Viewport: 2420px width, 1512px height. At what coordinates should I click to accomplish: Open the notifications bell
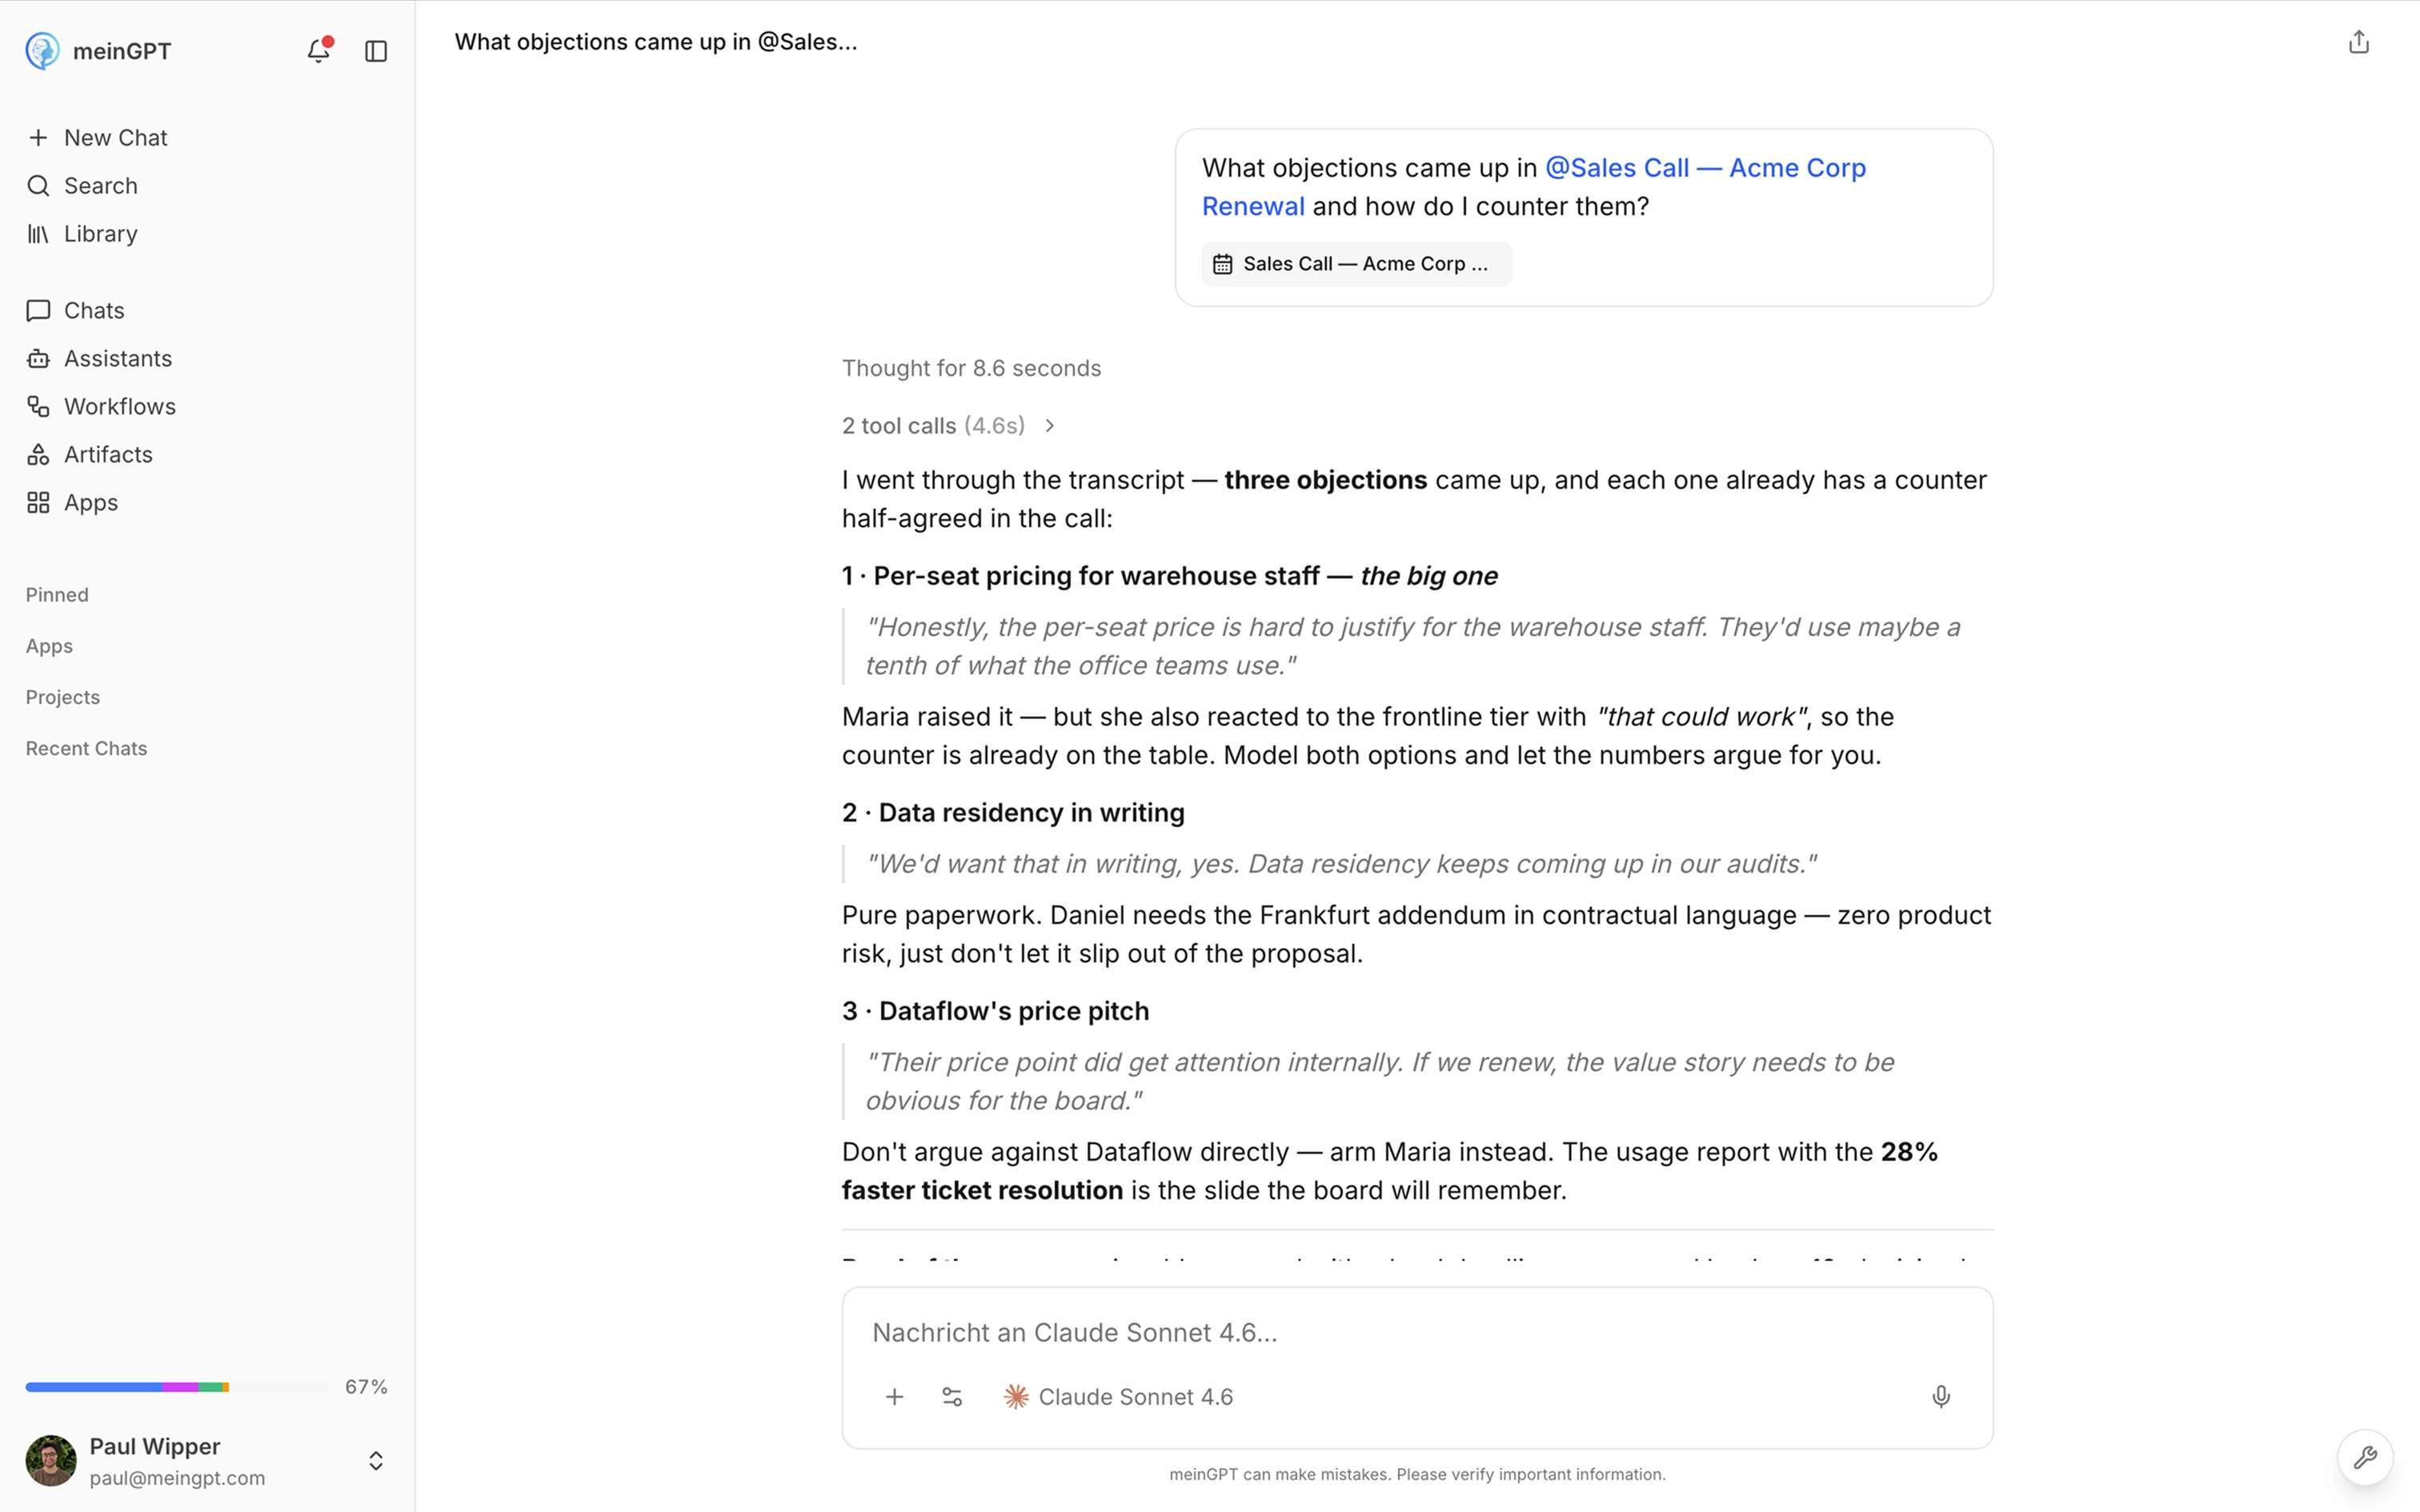point(319,50)
